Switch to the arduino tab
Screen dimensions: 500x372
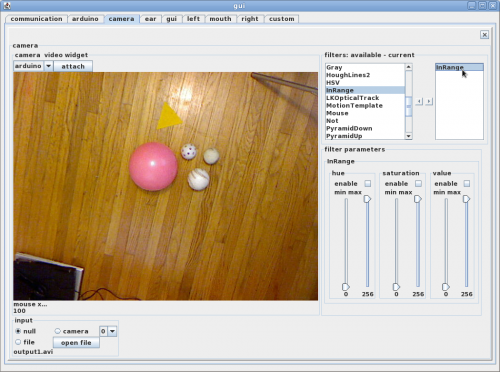(85, 19)
